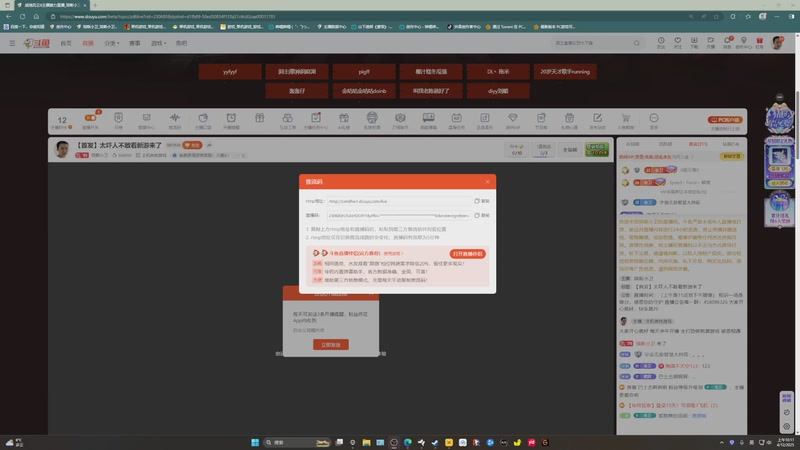This screenshot has width=800, height=450.
Task: Click the red send-now button in the popup
Action: (331, 344)
